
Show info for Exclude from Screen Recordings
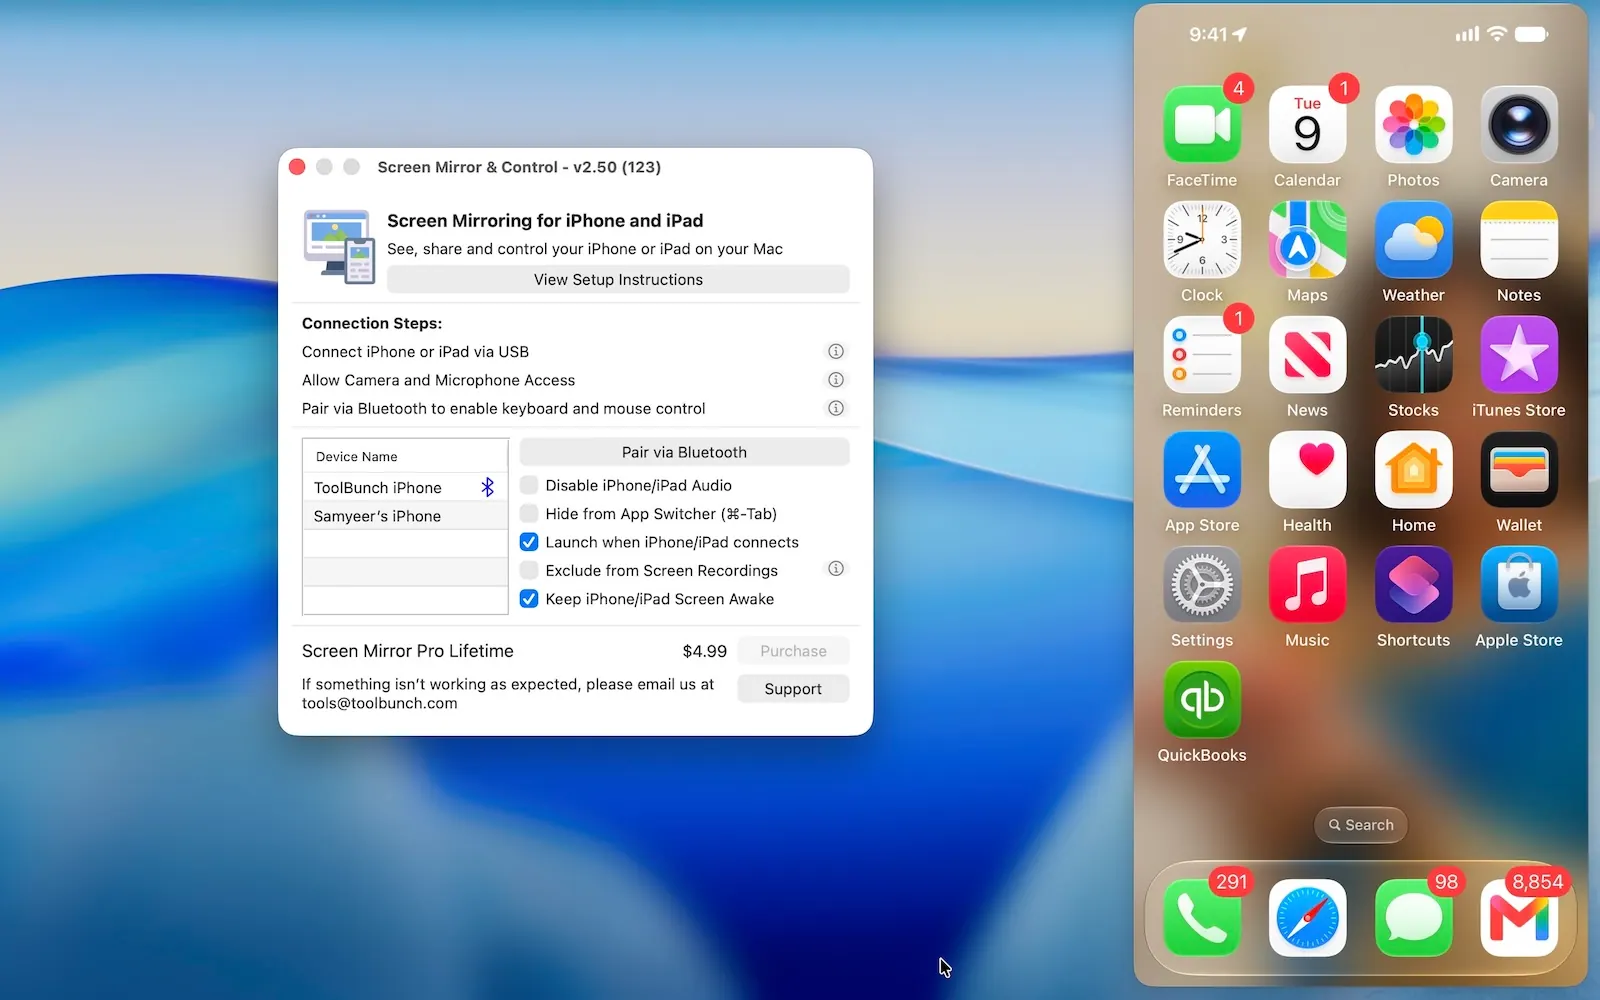(836, 569)
